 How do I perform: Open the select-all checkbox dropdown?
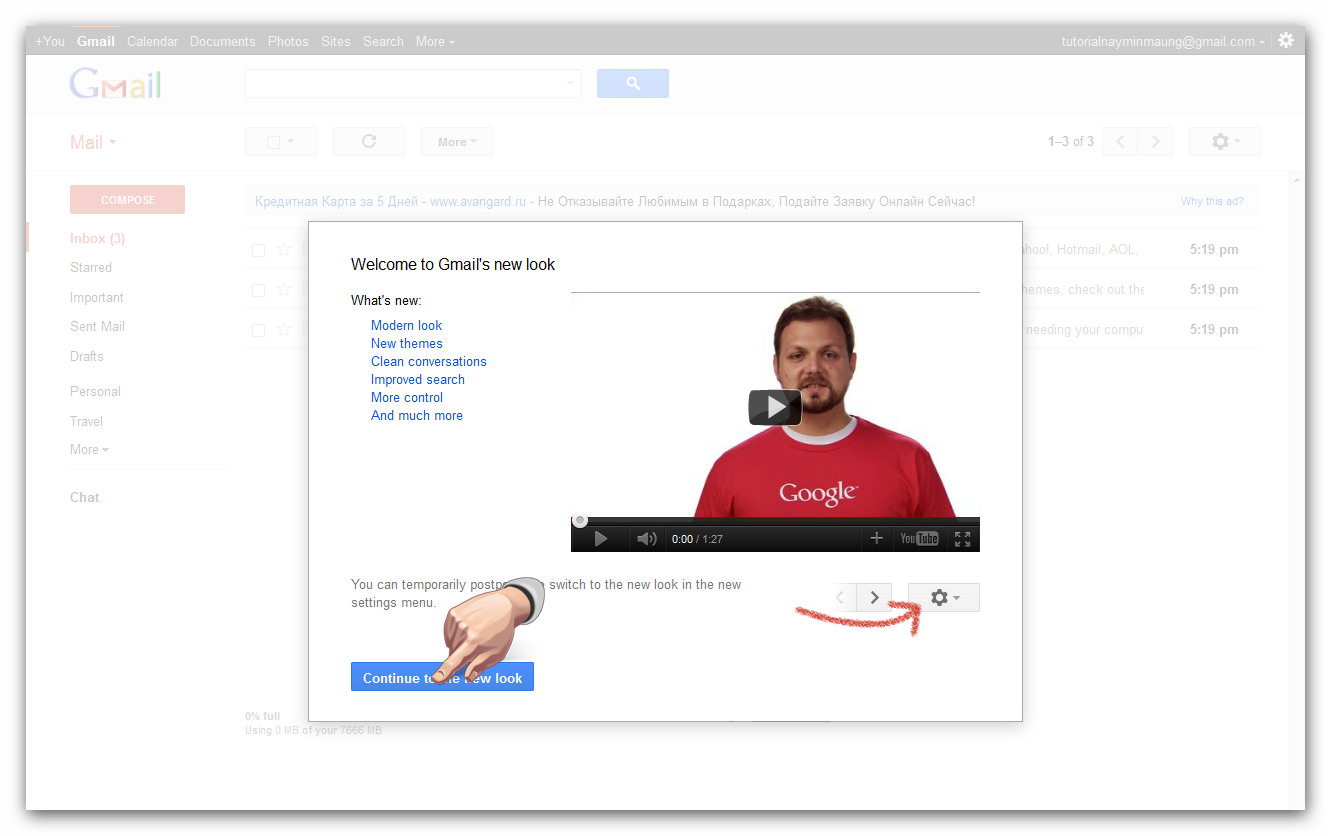point(281,142)
